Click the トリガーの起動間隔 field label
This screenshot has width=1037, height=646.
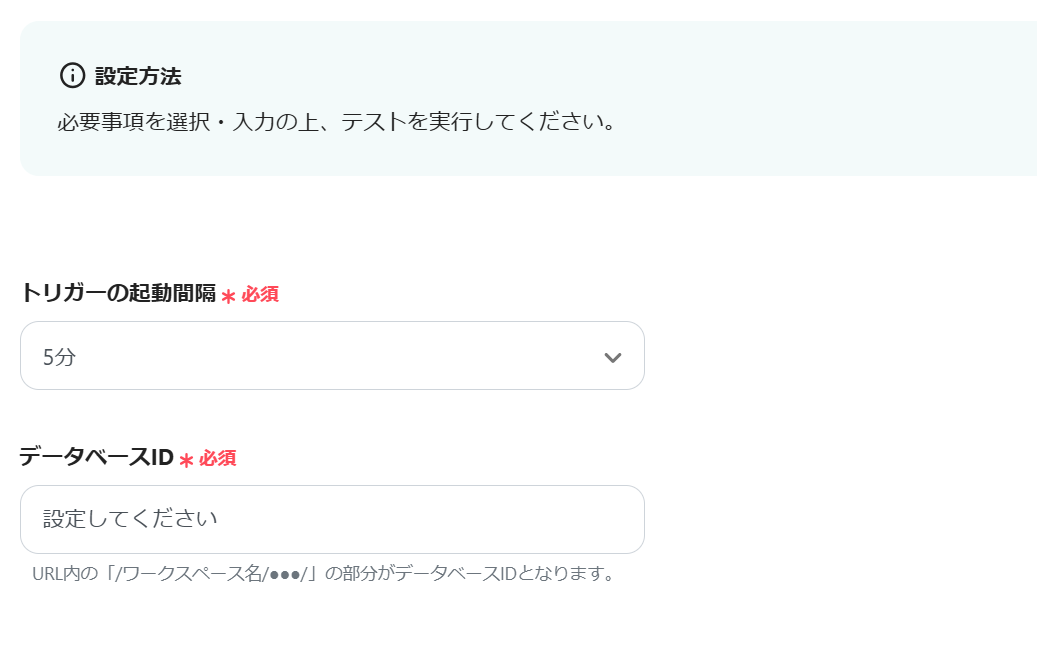pyautogui.click(x=118, y=293)
